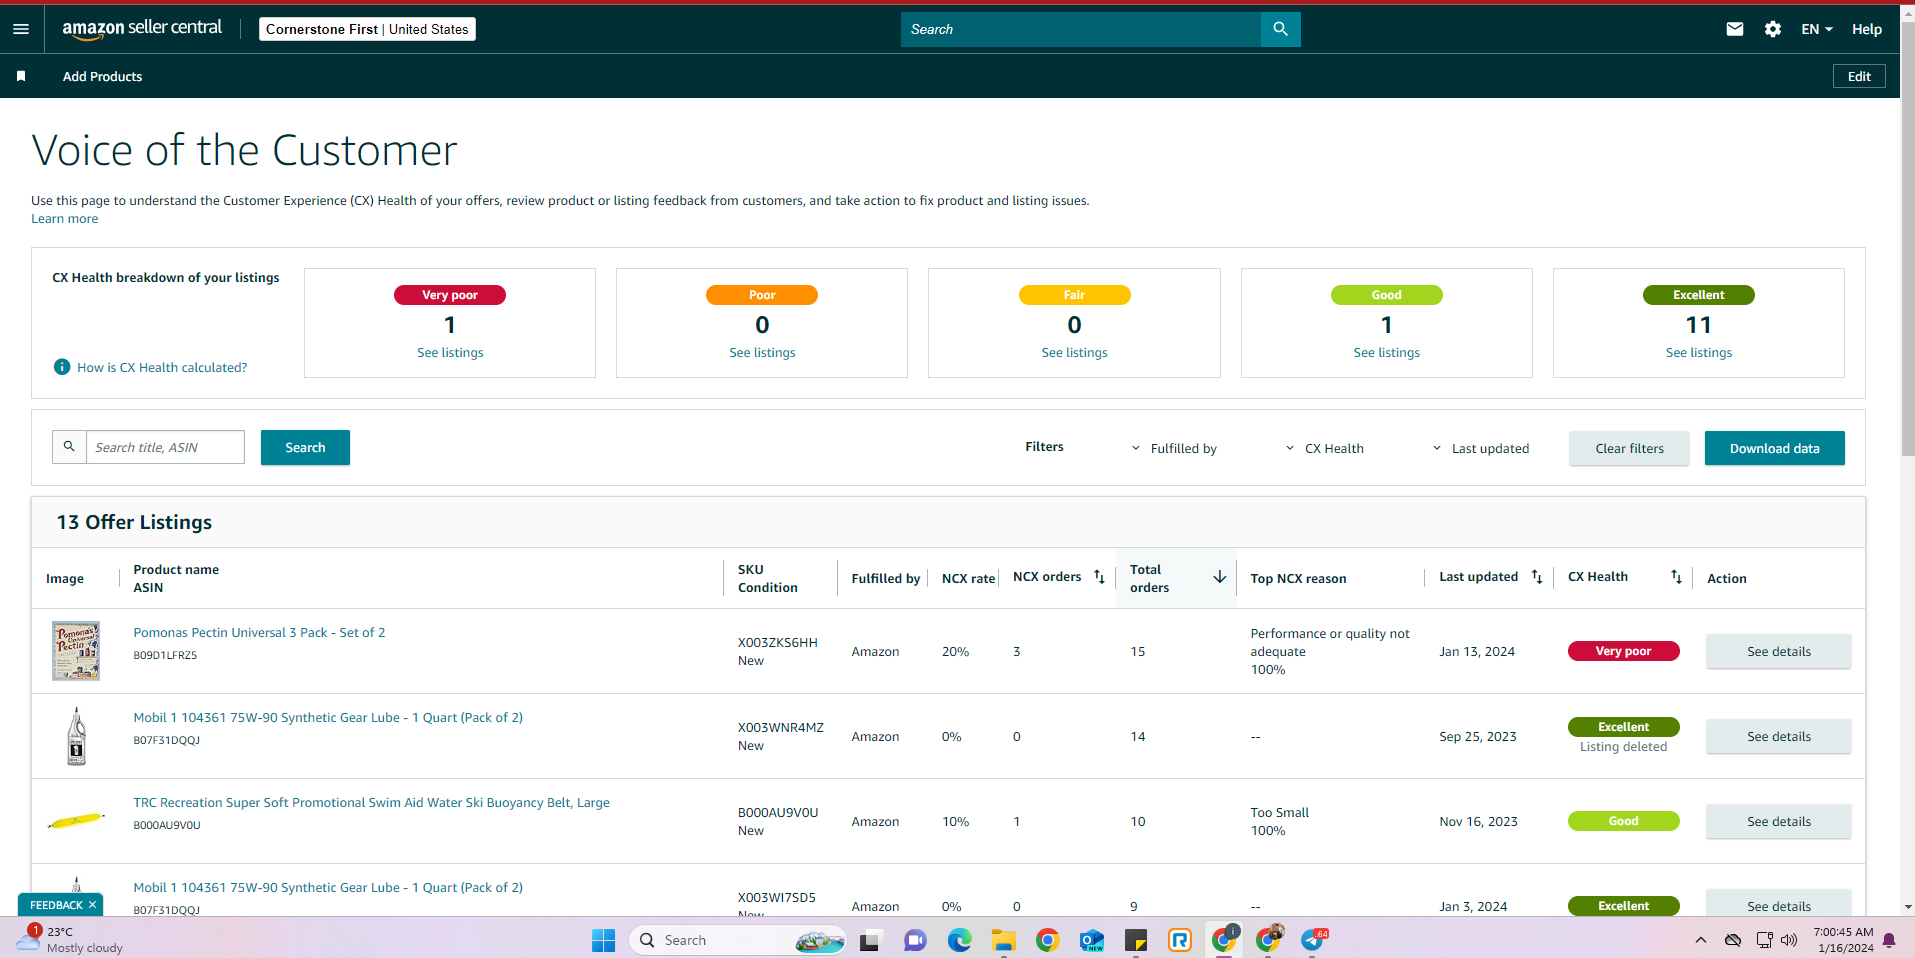The height and width of the screenshot is (958, 1915).
Task: Sort by Total orders down arrow
Action: (x=1220, y=577)
